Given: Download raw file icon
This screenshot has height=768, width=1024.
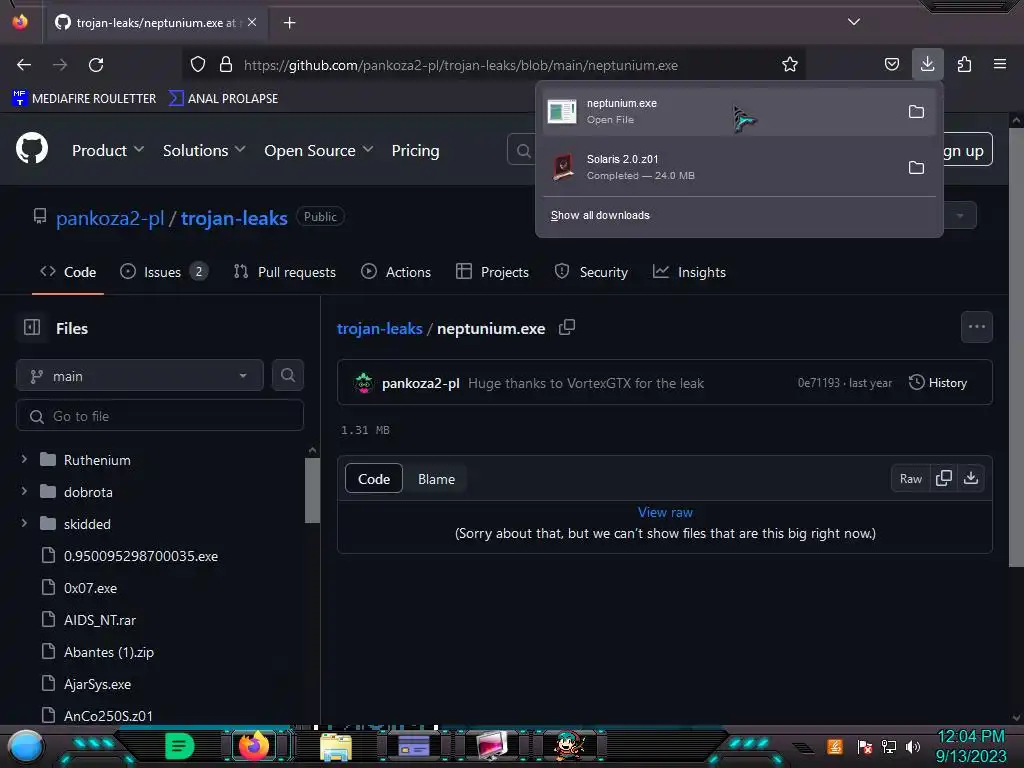Looking at the screenshot, I should (x=971, y=478).
